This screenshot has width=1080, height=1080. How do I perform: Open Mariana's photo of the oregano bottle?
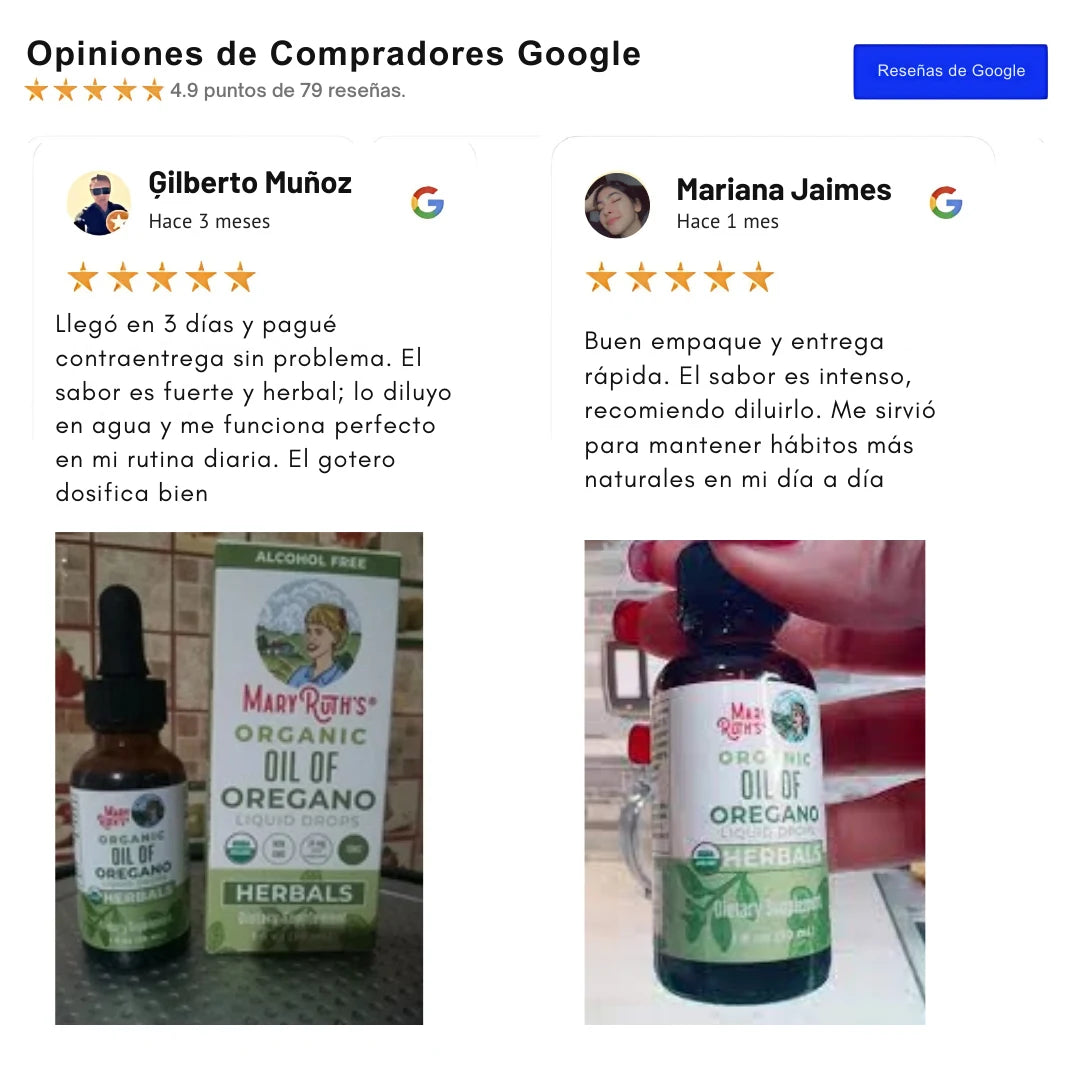[755, 782]
